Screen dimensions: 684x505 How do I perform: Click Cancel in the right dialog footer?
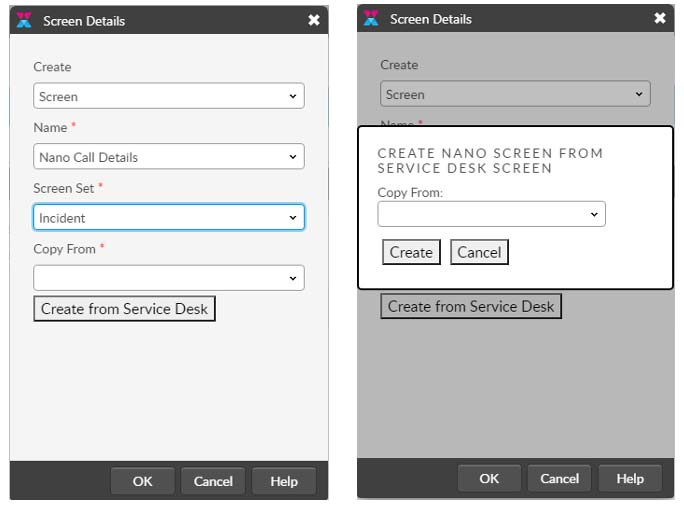560,479
